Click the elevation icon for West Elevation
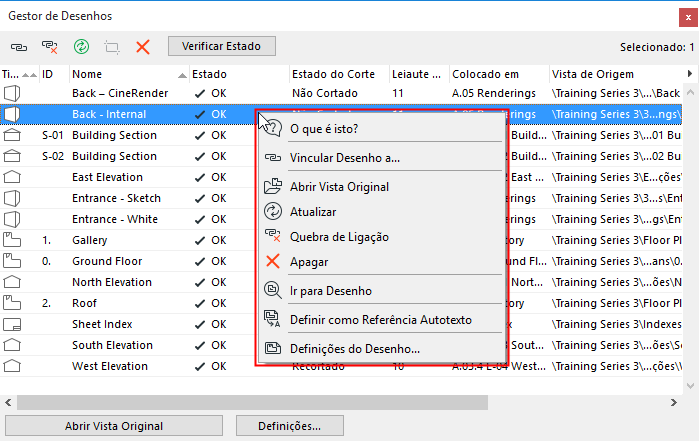Screen dimensions: 699x441 point(12,366)
